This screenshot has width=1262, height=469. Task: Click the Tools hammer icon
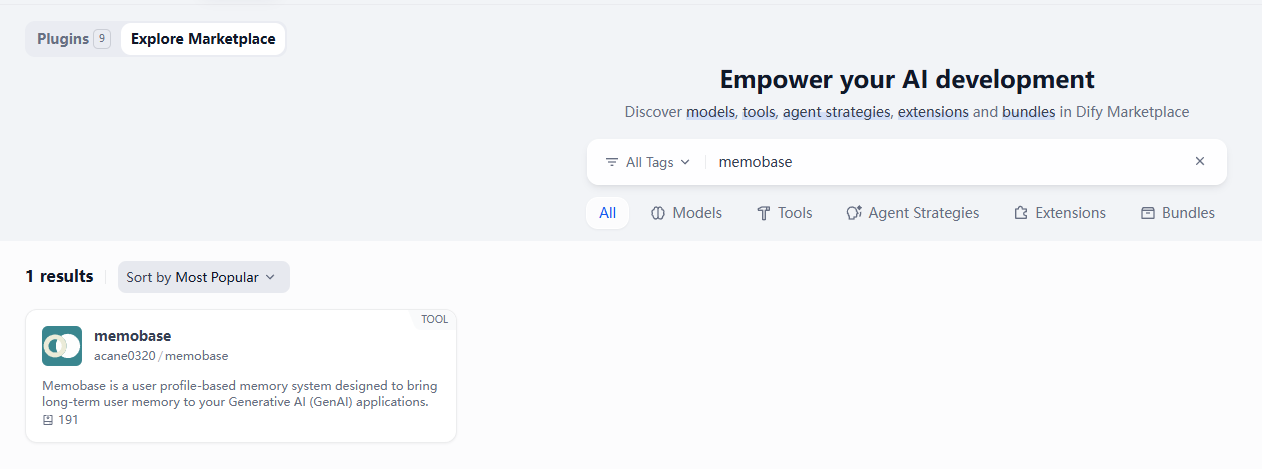click(x=764, y=213)
